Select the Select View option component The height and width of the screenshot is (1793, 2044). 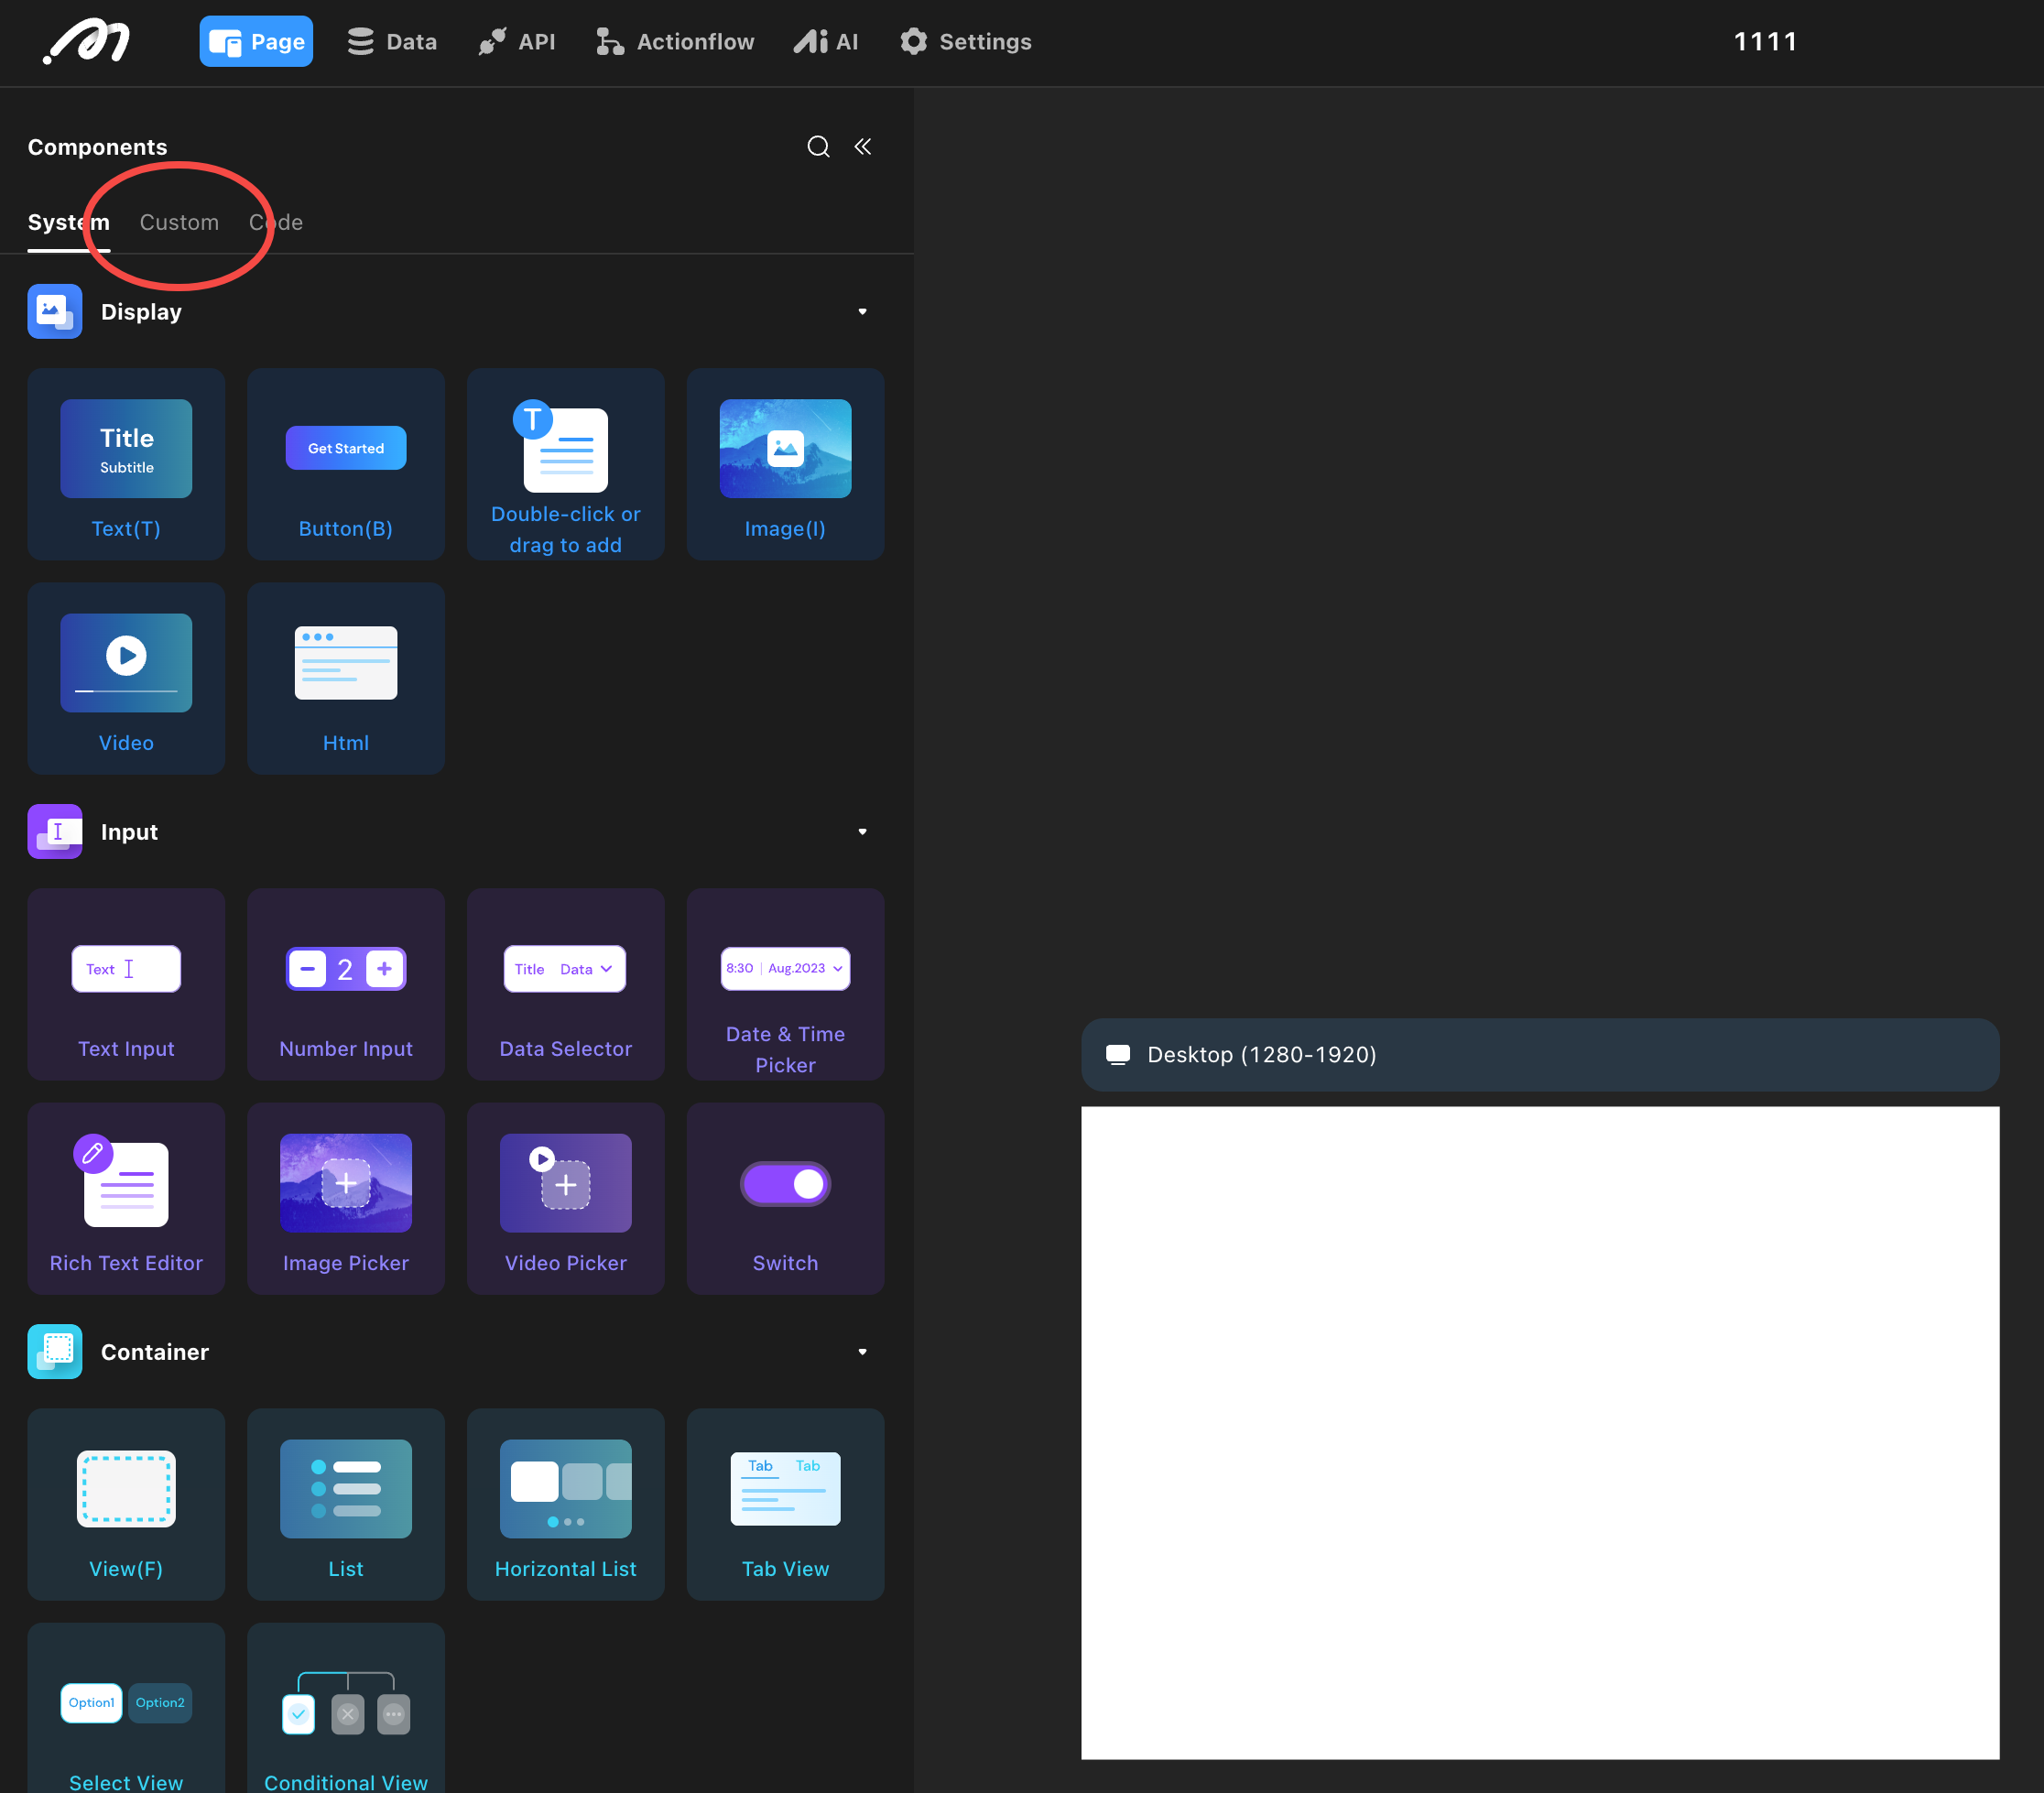(x=126, y=1712)
